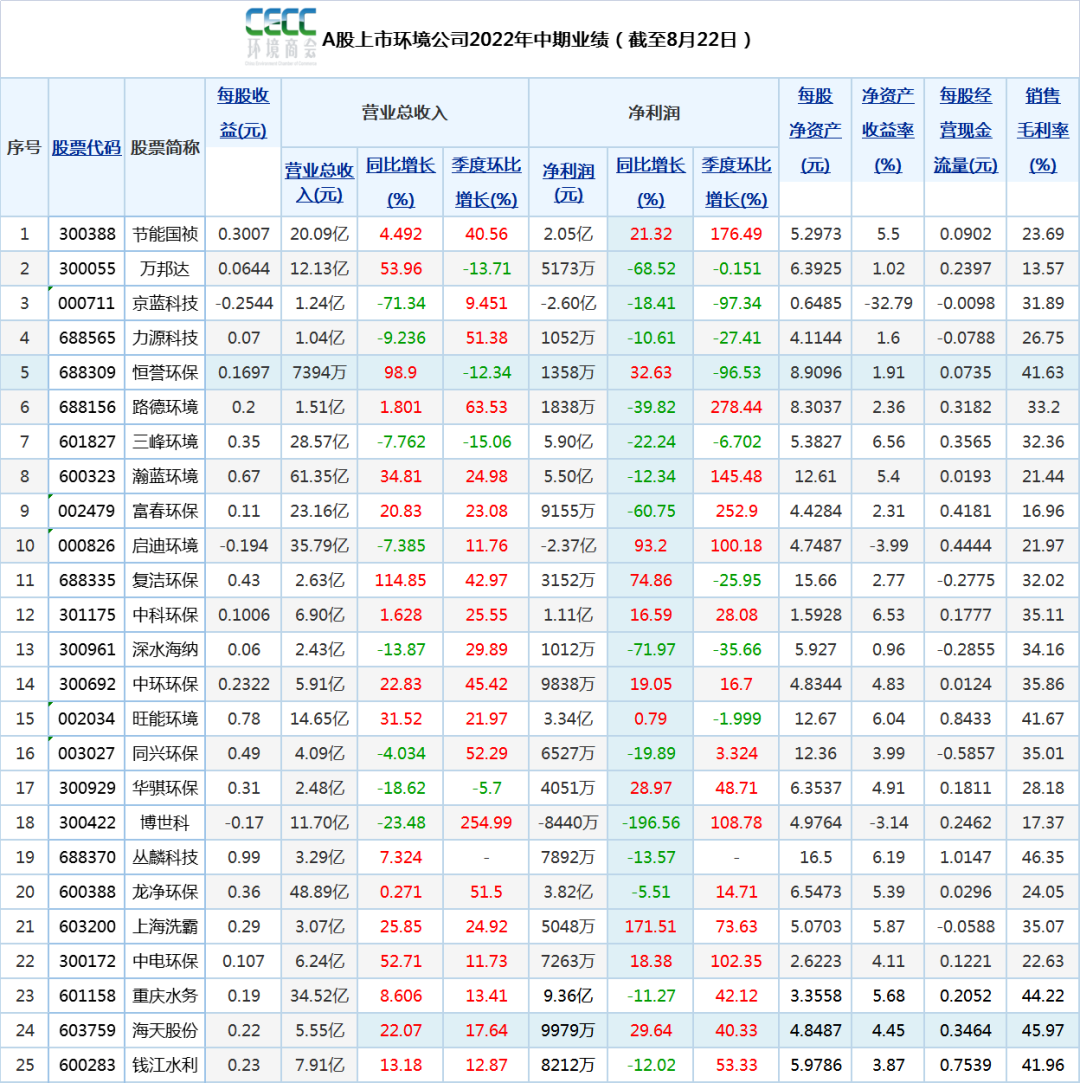Click 同比增长(%) under 营业总收入
This screenshot has width=1080, height=1083.
point(400,181)
